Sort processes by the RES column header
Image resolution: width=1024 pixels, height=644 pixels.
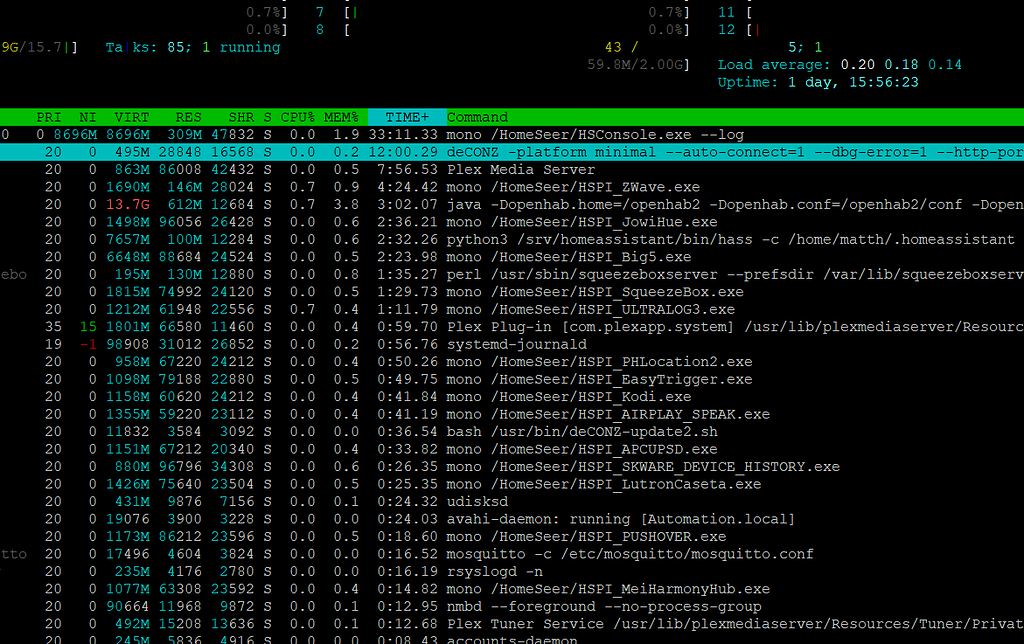[186, 116]
